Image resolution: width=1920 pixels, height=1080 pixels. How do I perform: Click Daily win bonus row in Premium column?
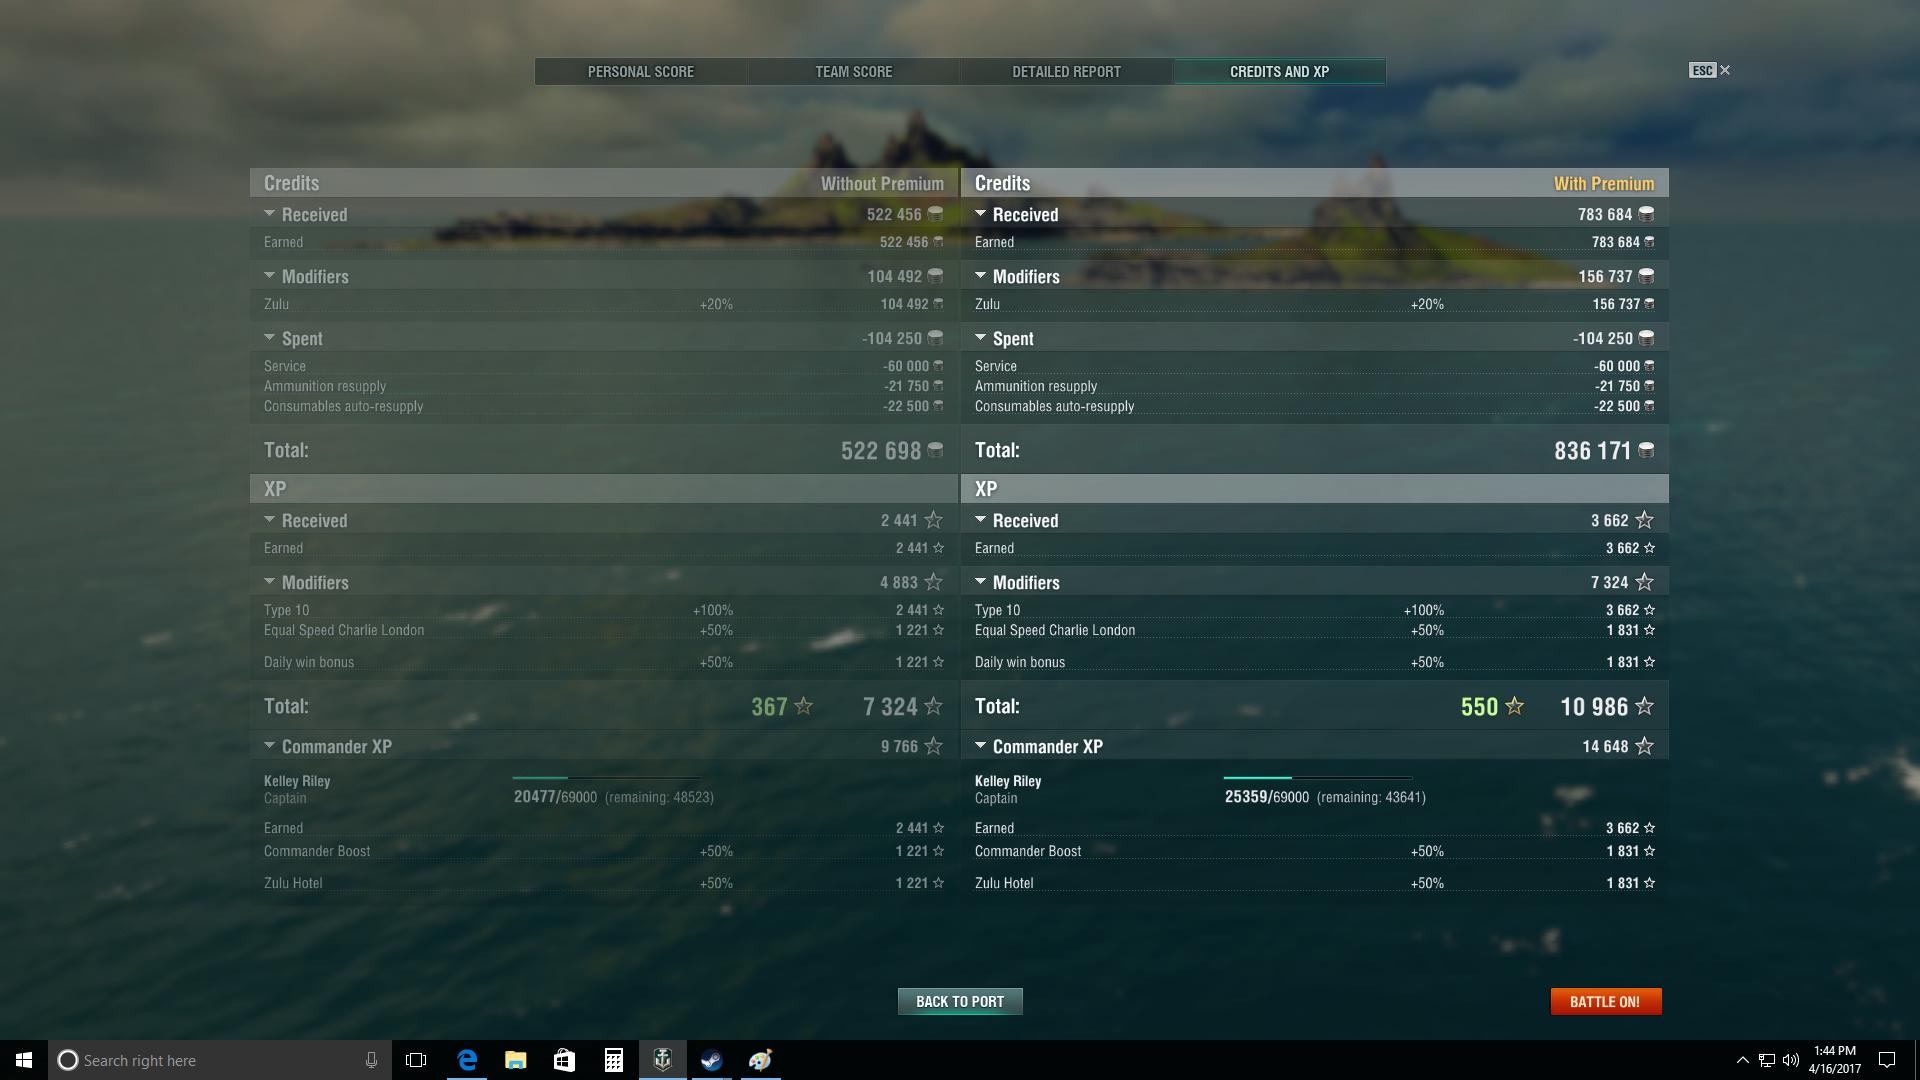(x=1314, y=662)
